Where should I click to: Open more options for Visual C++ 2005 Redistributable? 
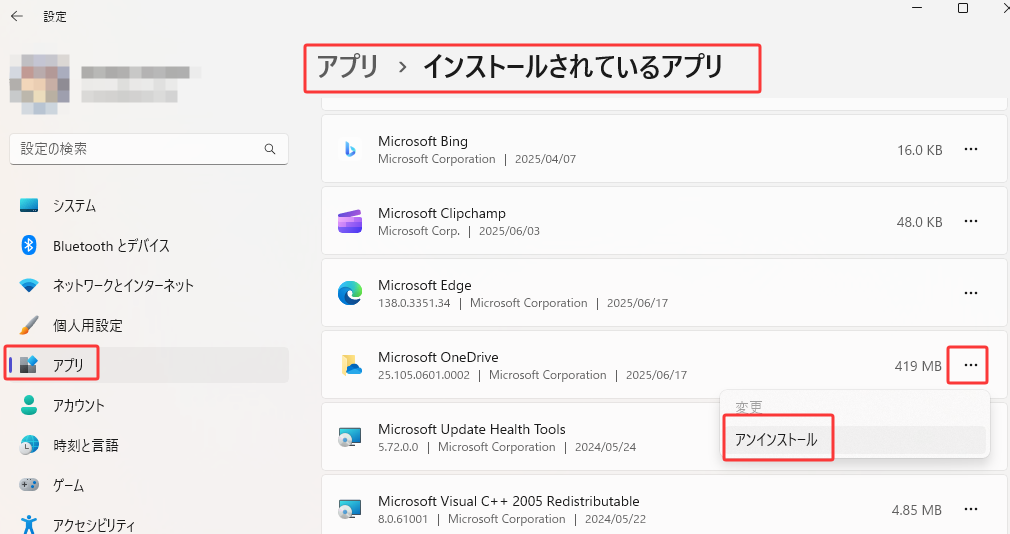coord(971,510)
